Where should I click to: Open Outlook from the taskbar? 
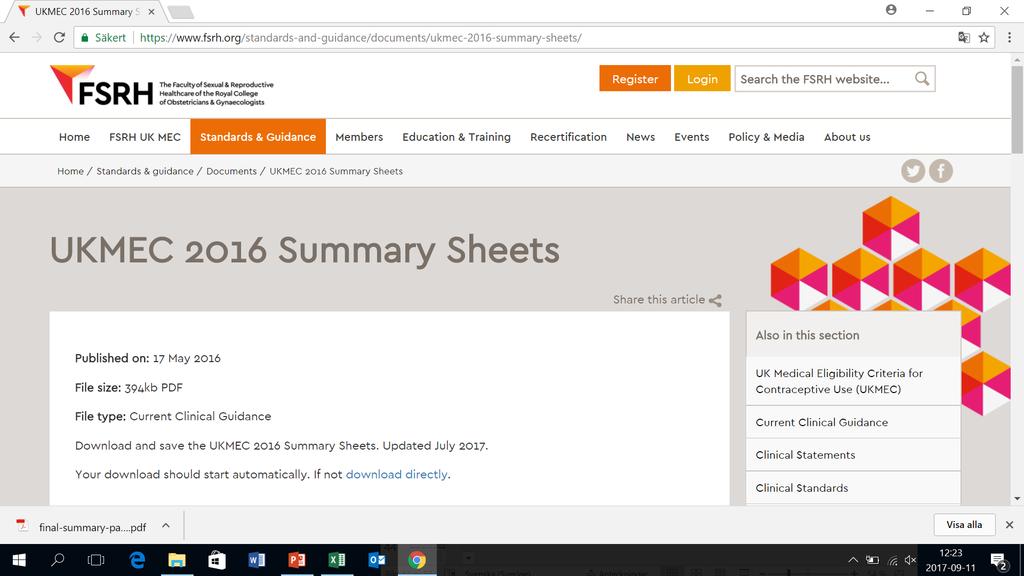(377, 560)
